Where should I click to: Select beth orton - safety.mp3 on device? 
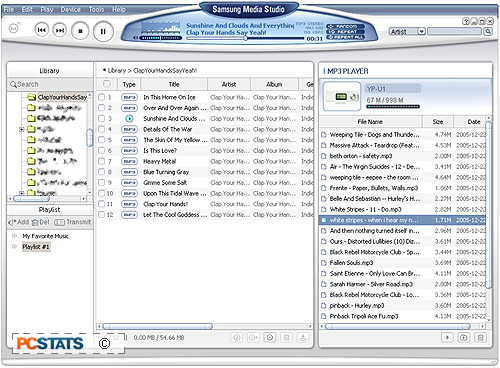click(x=403, y=156)
